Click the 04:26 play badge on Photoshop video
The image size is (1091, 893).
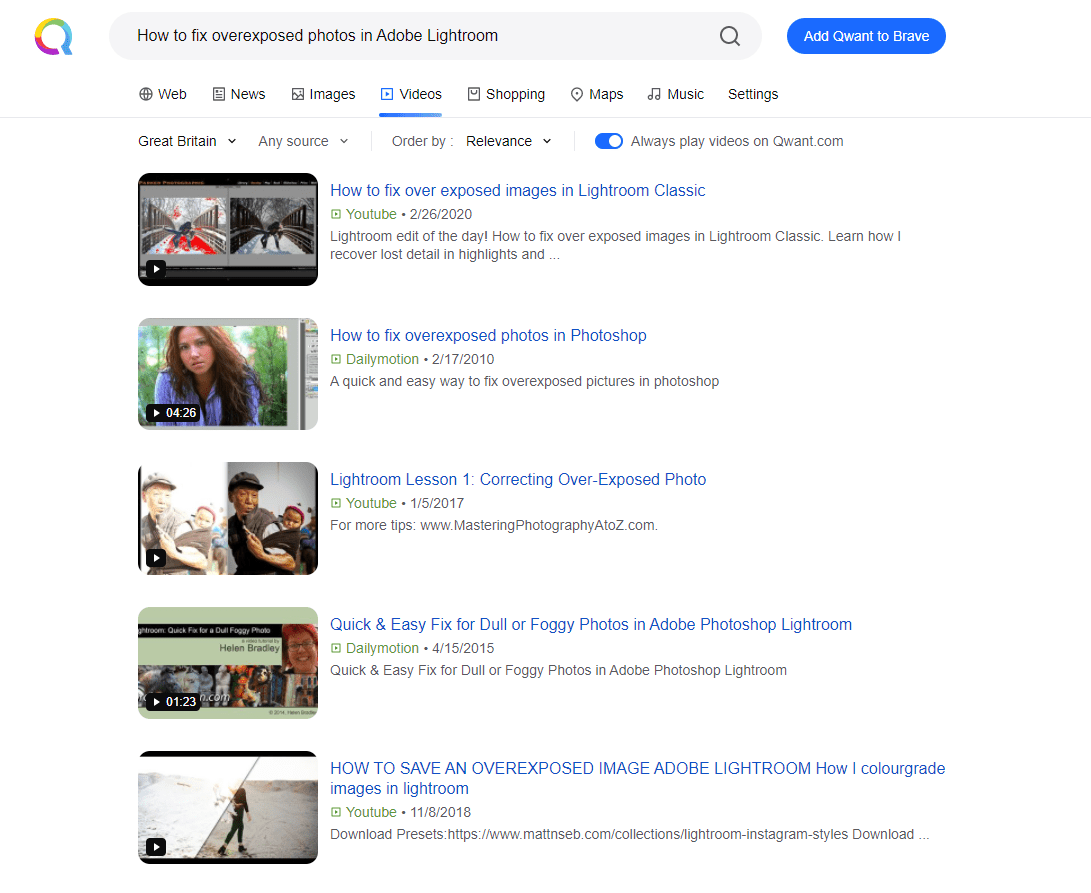pyautogui.click(x=173, y=413)
